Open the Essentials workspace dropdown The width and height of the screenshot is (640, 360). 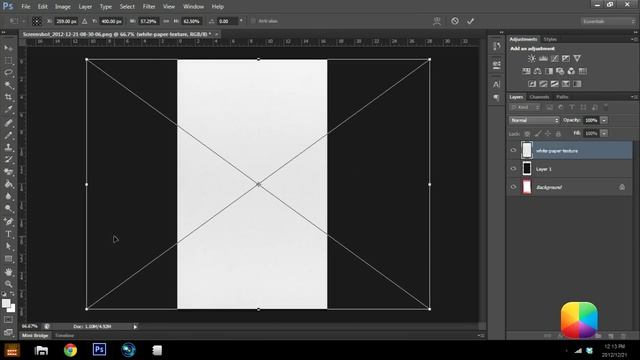[x=608, y=21]
